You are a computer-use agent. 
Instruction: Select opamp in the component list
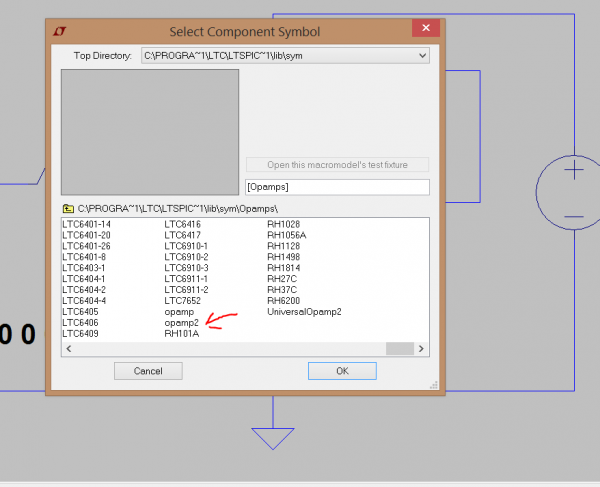tap(179, 312)
